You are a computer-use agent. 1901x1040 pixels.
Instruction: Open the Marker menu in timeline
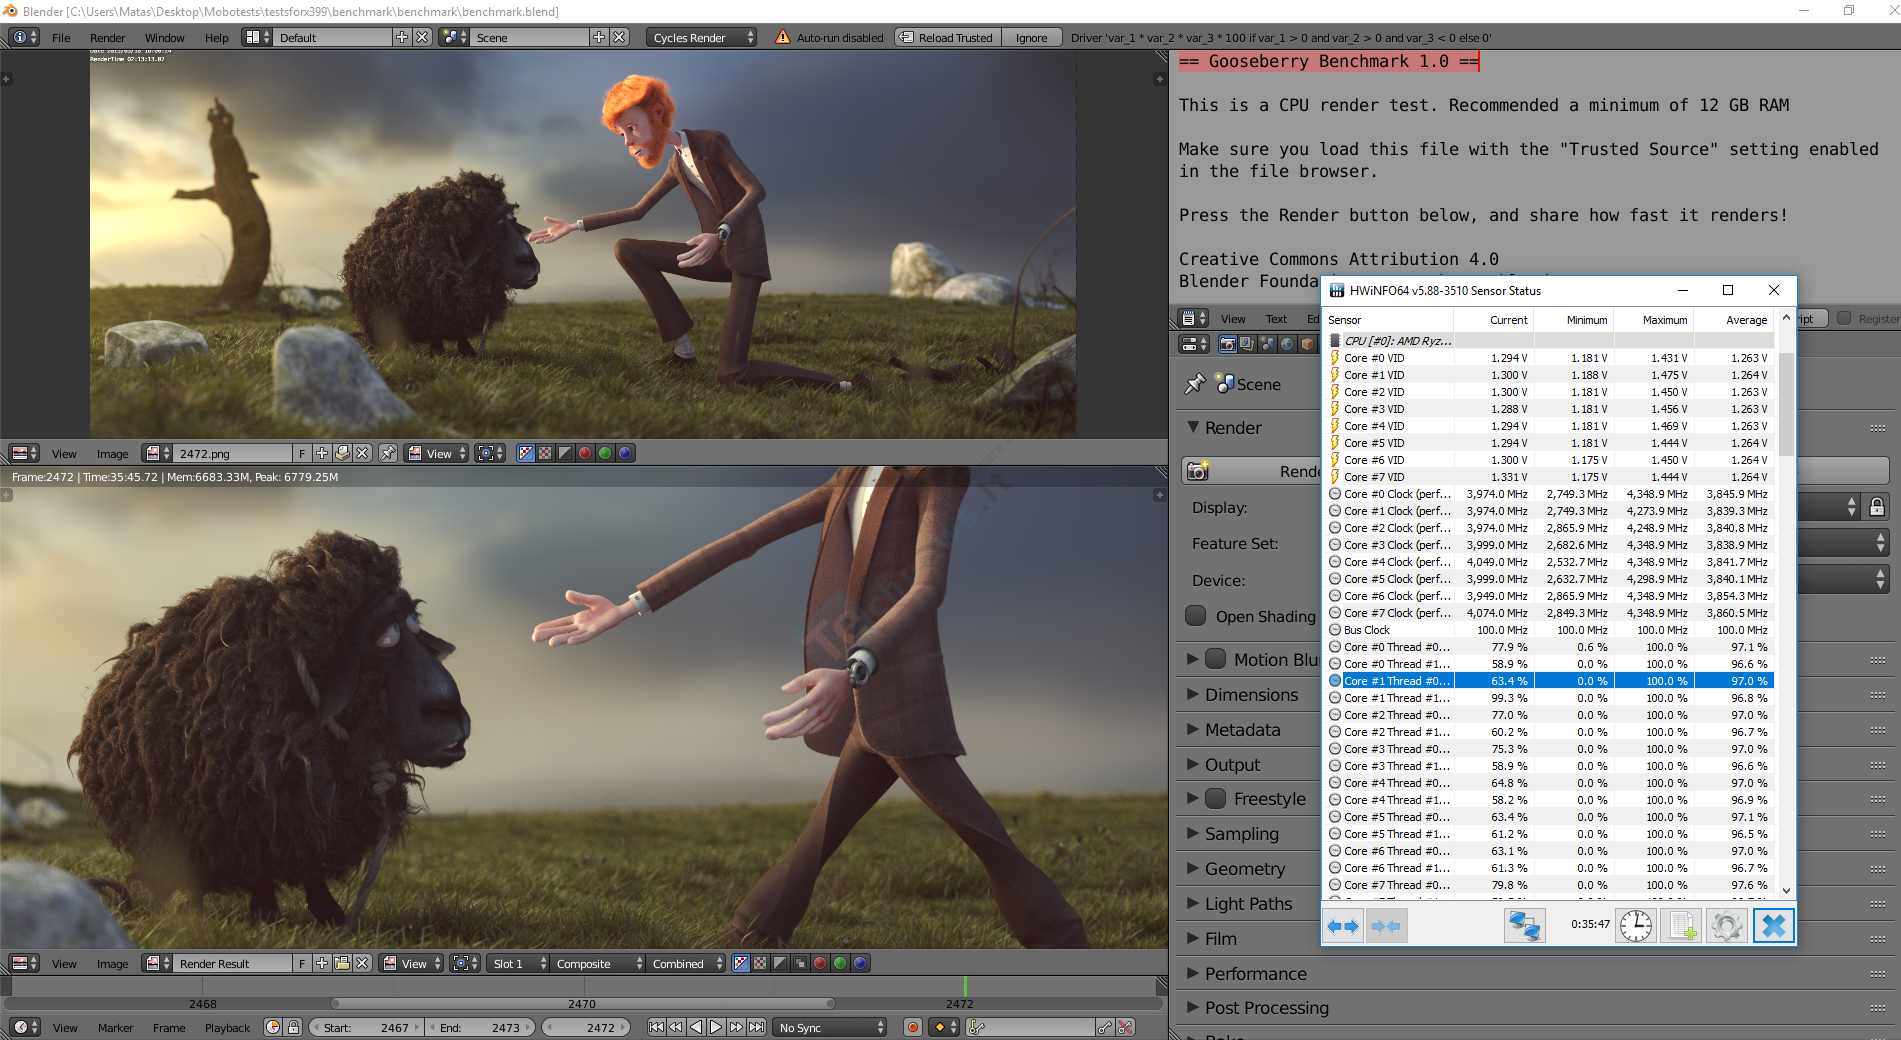pyautogui.click(x=116, y=1028)
